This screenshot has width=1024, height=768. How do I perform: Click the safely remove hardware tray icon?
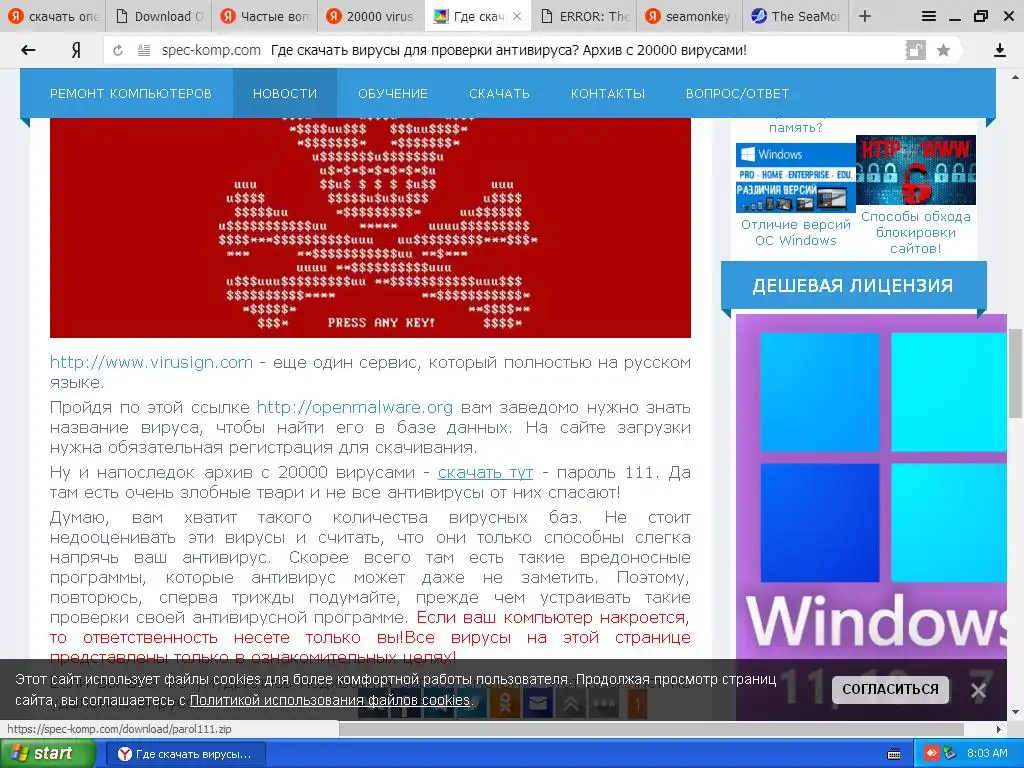coord(950,754)
